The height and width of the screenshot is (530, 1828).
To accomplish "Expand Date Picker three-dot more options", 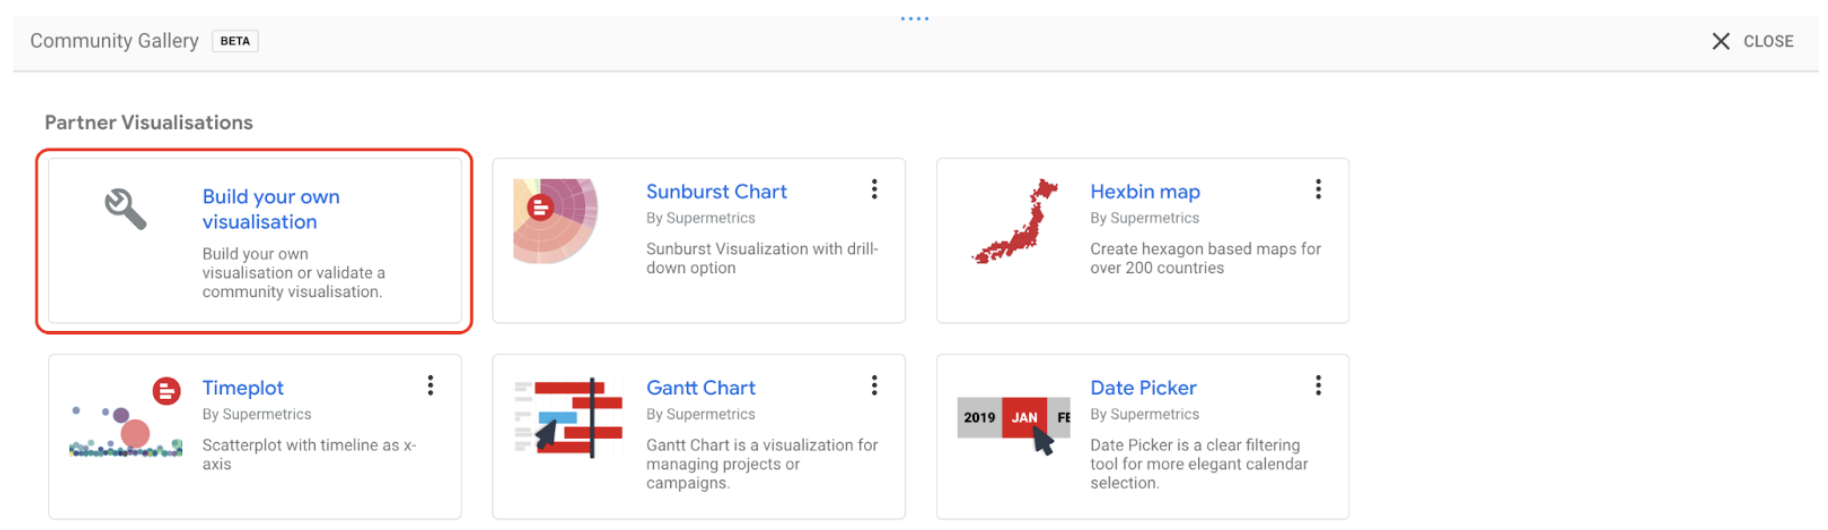I will (x=1318, y=386).
